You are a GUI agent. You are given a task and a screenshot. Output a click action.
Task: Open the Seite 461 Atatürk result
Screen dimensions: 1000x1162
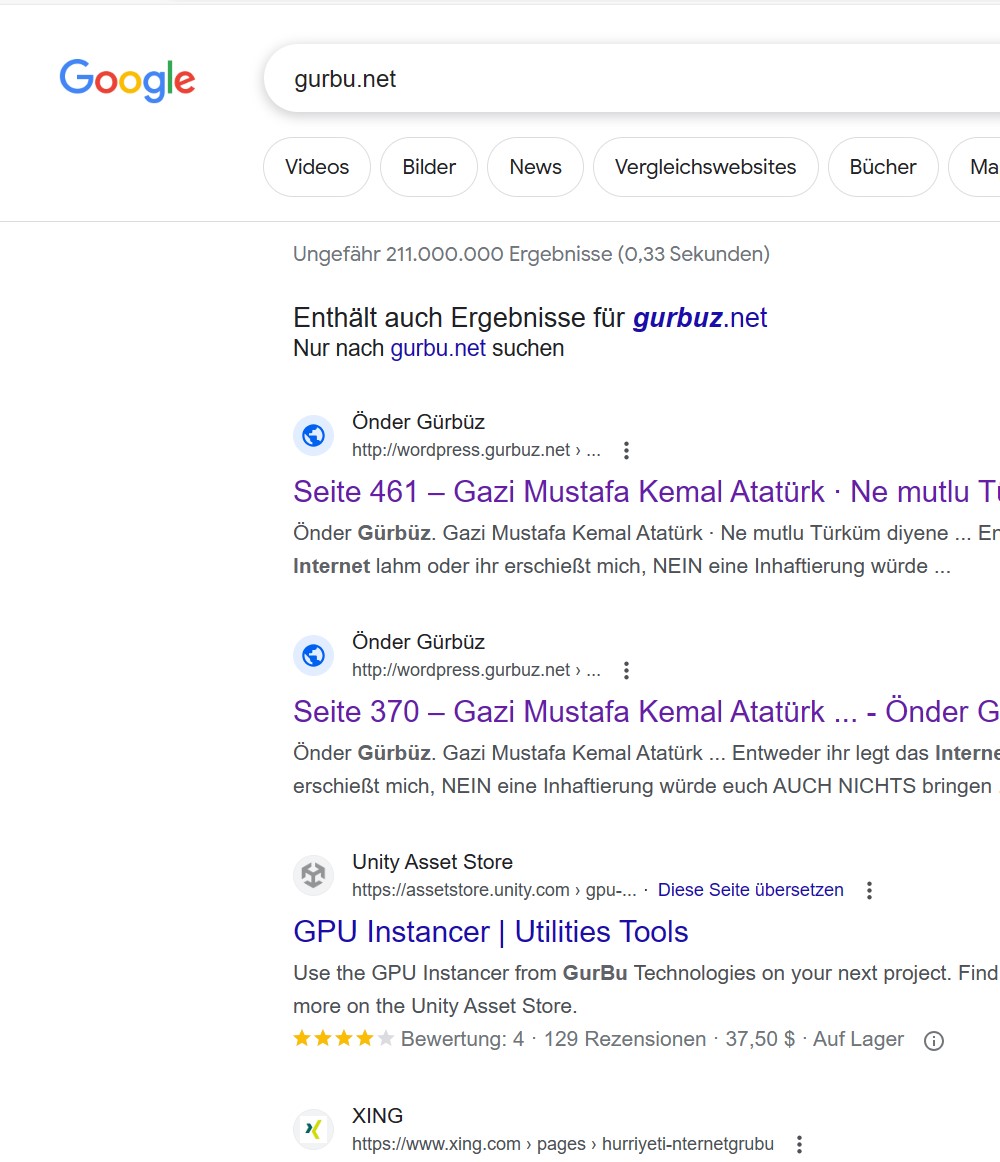point(646,492)
